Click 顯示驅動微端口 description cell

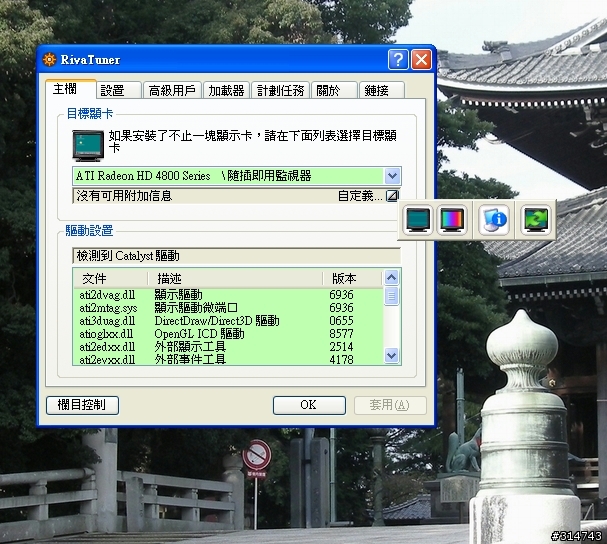(196, 308)
